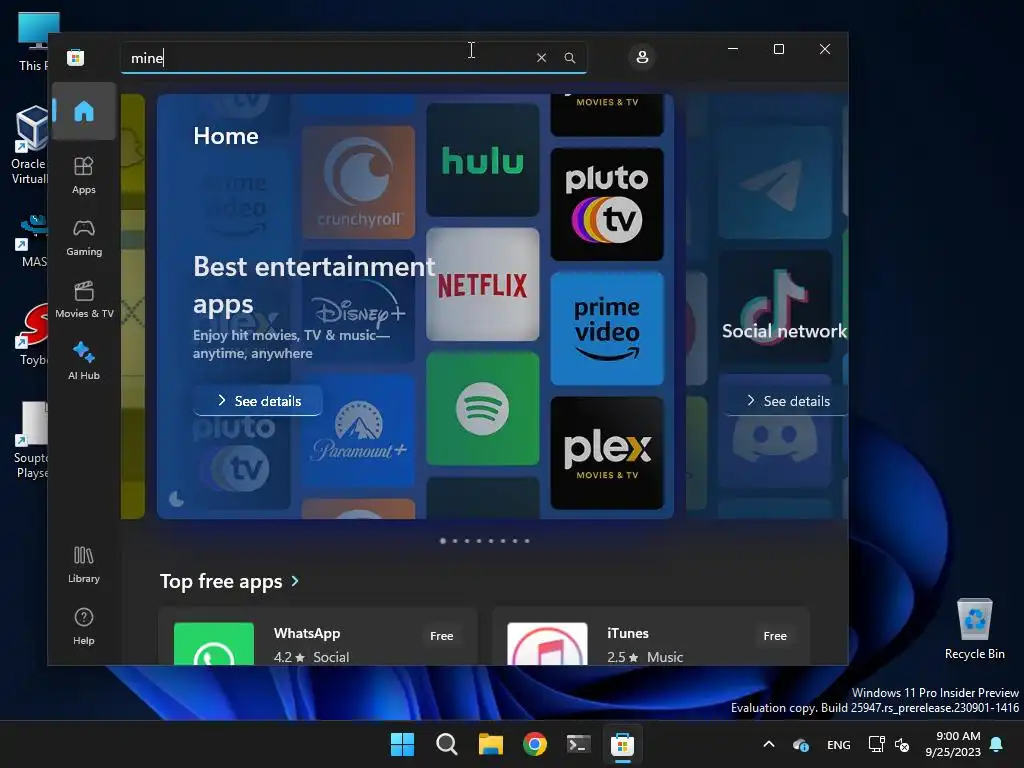Click the Hulu tile
The height and width of the screenshot is (768, 1024).
click(x=483, y=160)
